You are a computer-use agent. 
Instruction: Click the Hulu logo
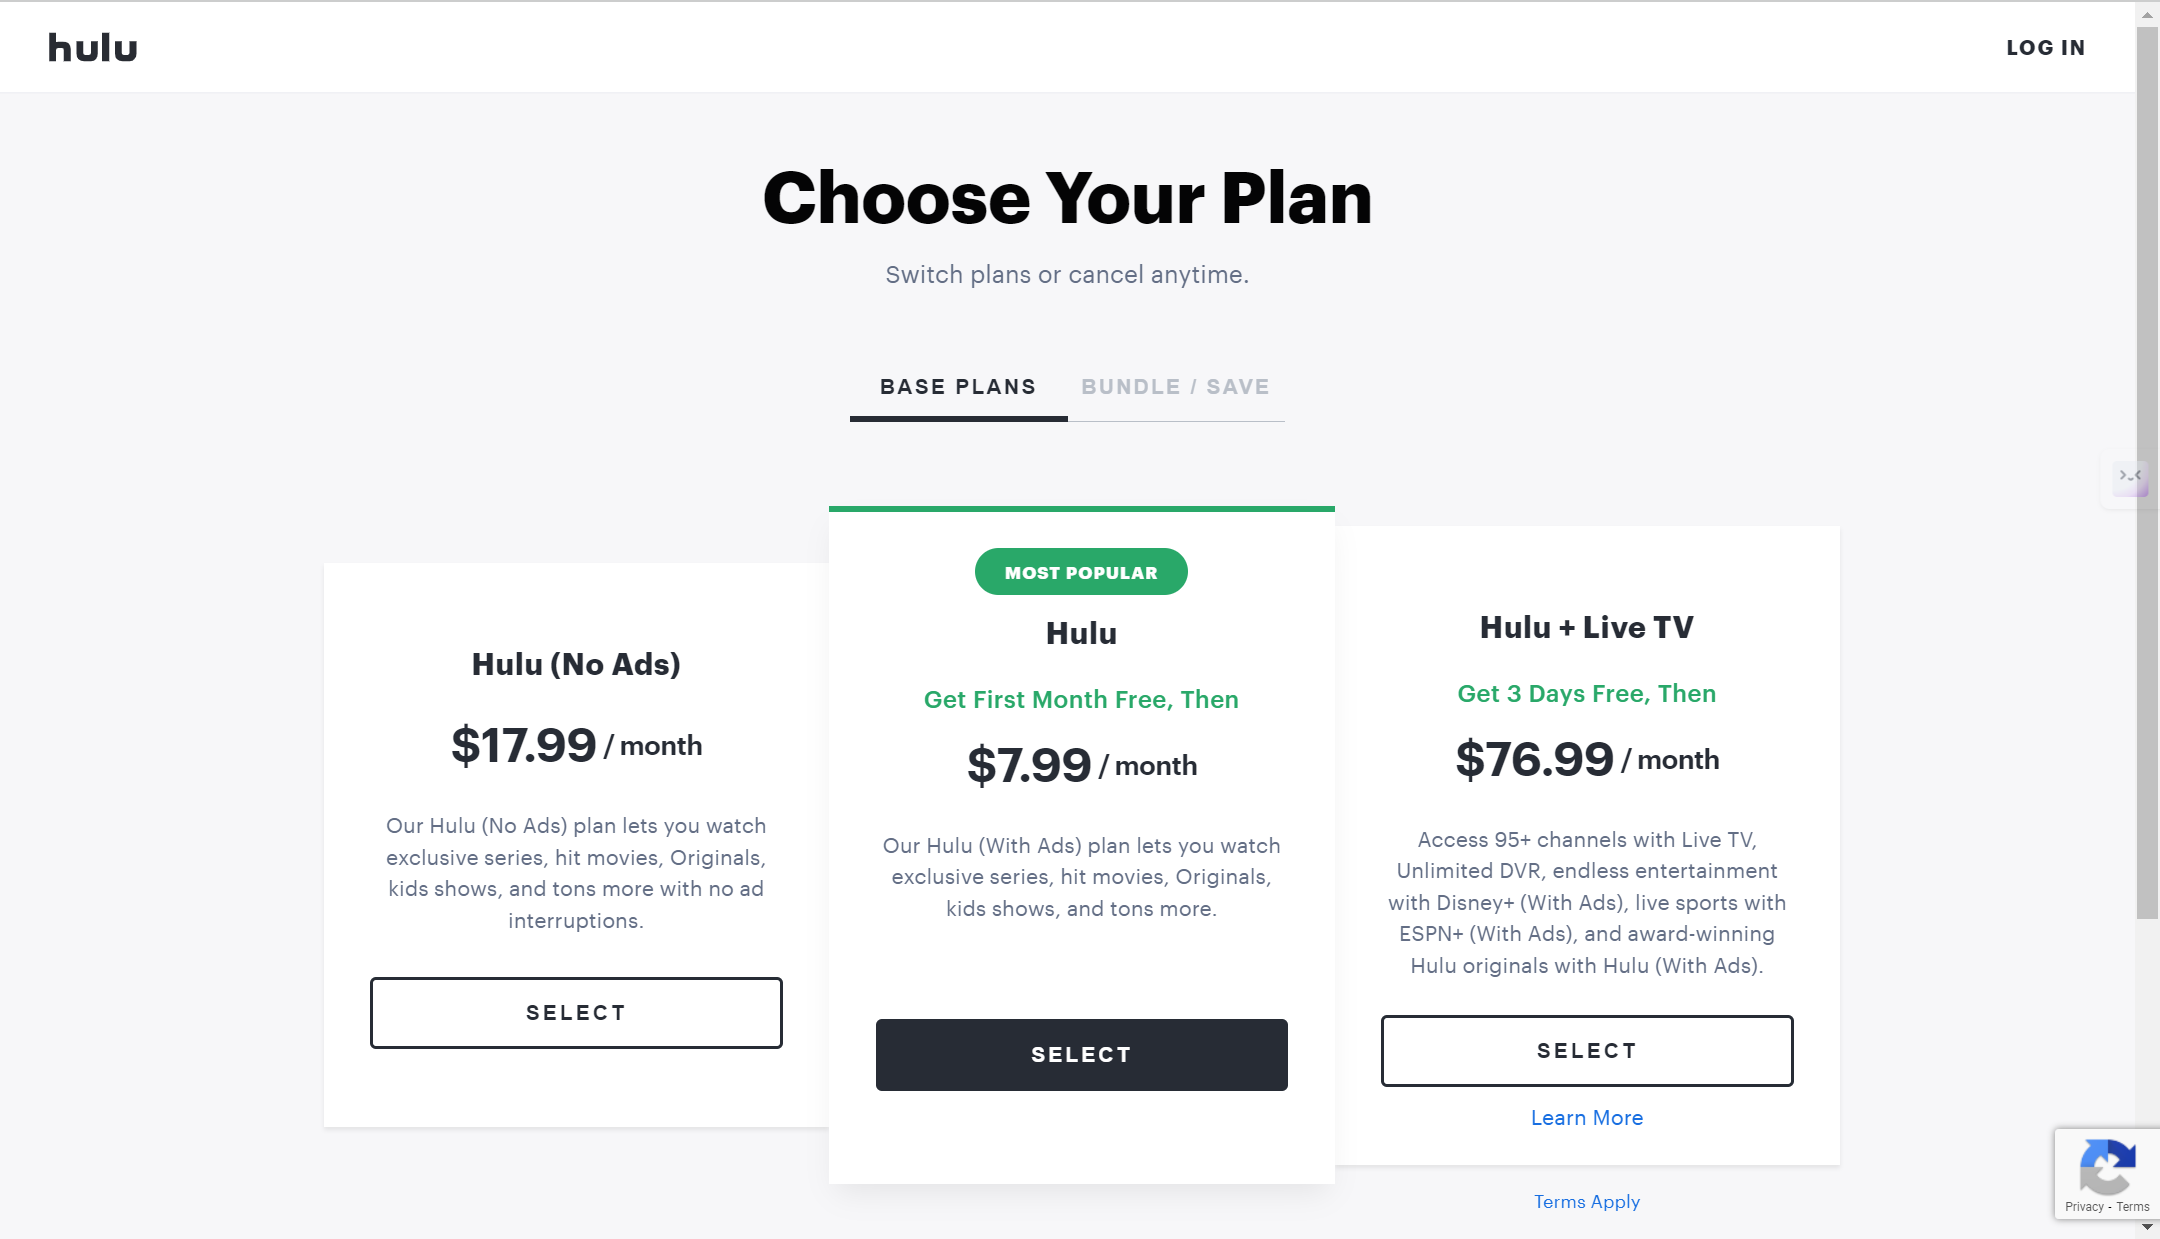point(92,48)
